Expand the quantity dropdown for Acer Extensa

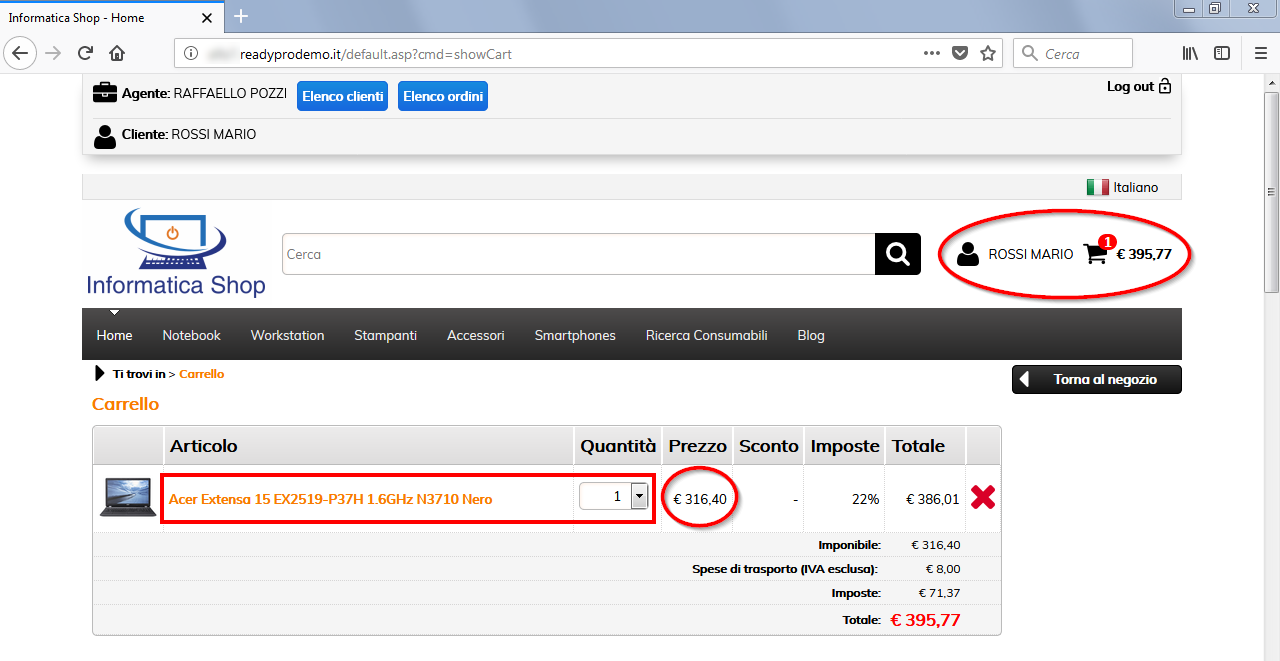click(x=639, y=496)
